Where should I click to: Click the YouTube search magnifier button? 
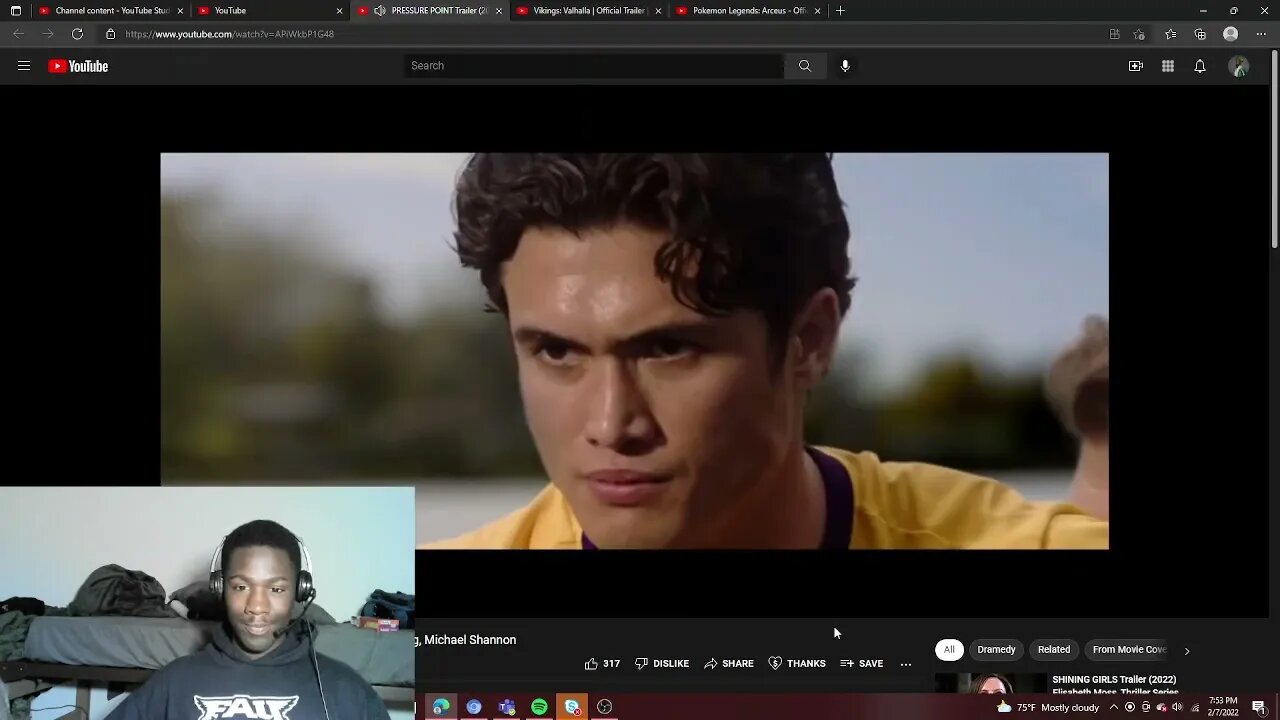tap(804, 66)
